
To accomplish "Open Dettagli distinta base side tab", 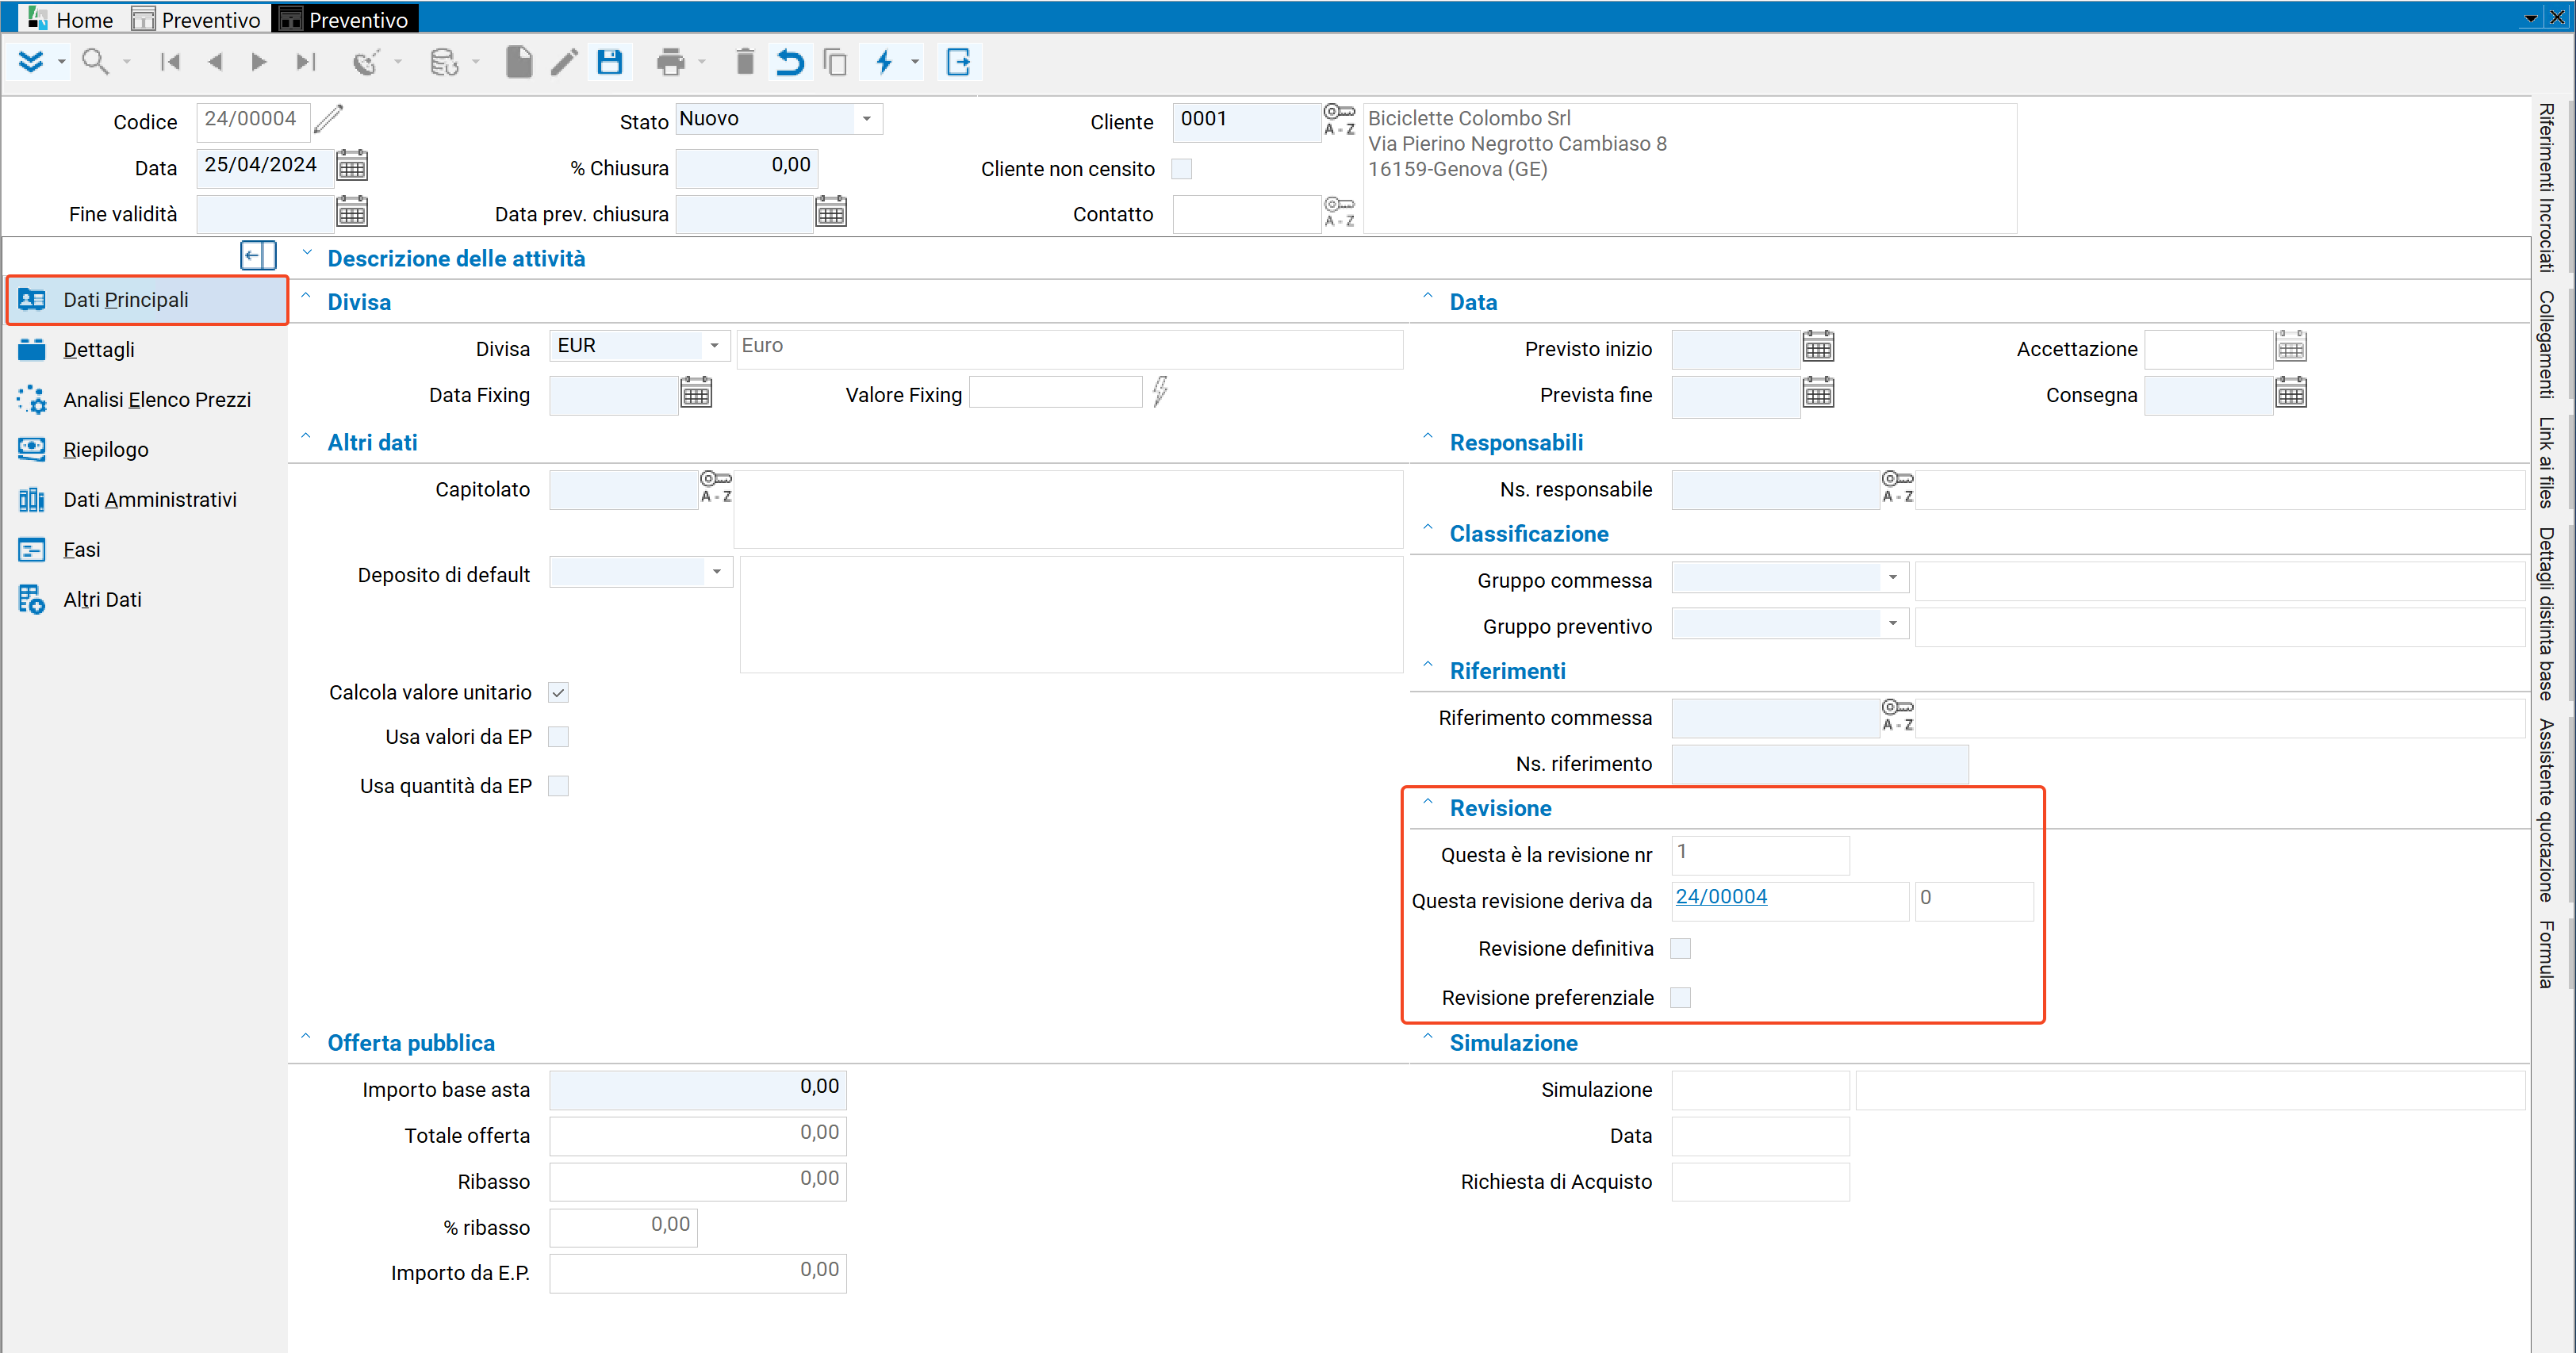I will click(x=2546, y=614).
